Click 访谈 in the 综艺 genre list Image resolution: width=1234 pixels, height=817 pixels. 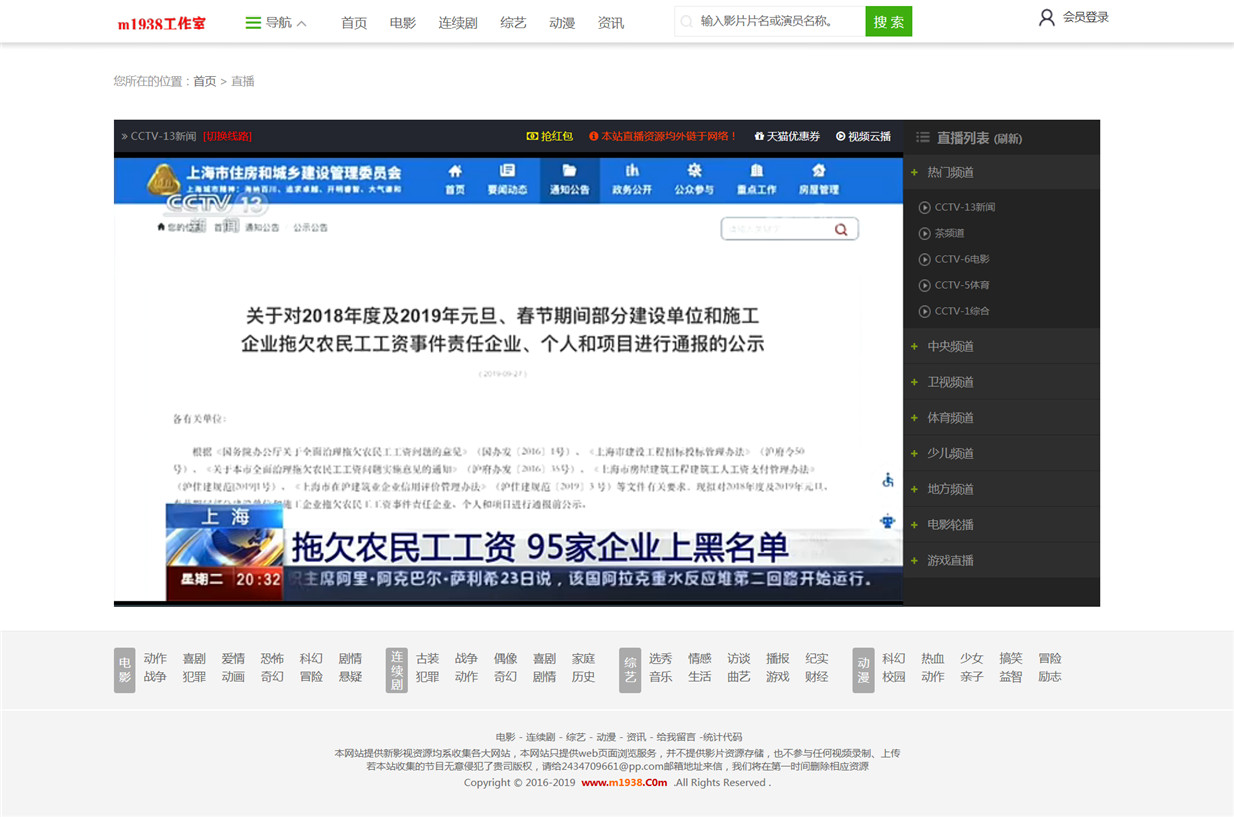point(738,658)
